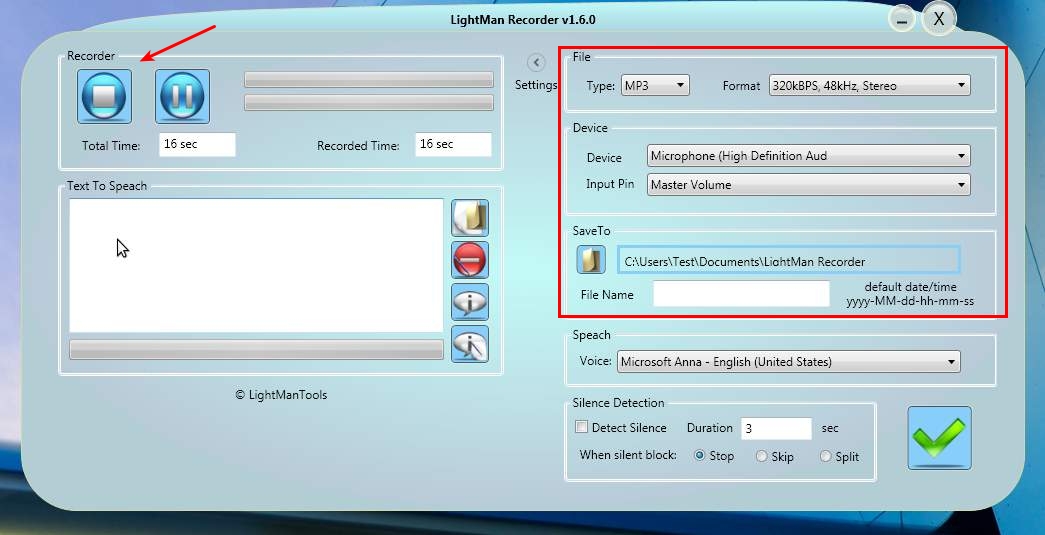Click the silence Duration input field
Screen dimensions: 1045x535
point(776,428)
